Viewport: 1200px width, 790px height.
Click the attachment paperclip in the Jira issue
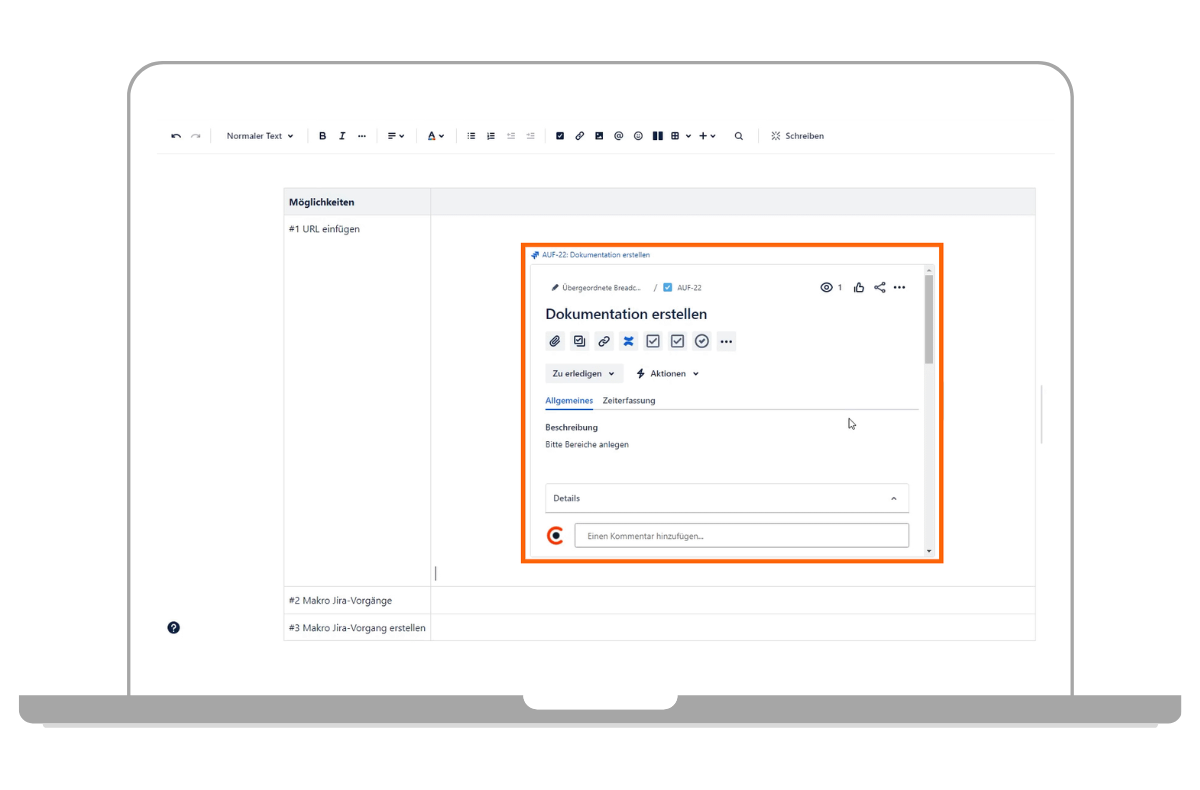(x=555, y=341)
